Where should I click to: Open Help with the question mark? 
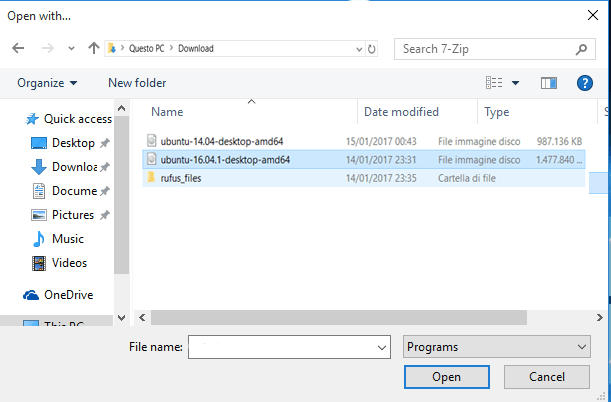(x=585, y=83)
